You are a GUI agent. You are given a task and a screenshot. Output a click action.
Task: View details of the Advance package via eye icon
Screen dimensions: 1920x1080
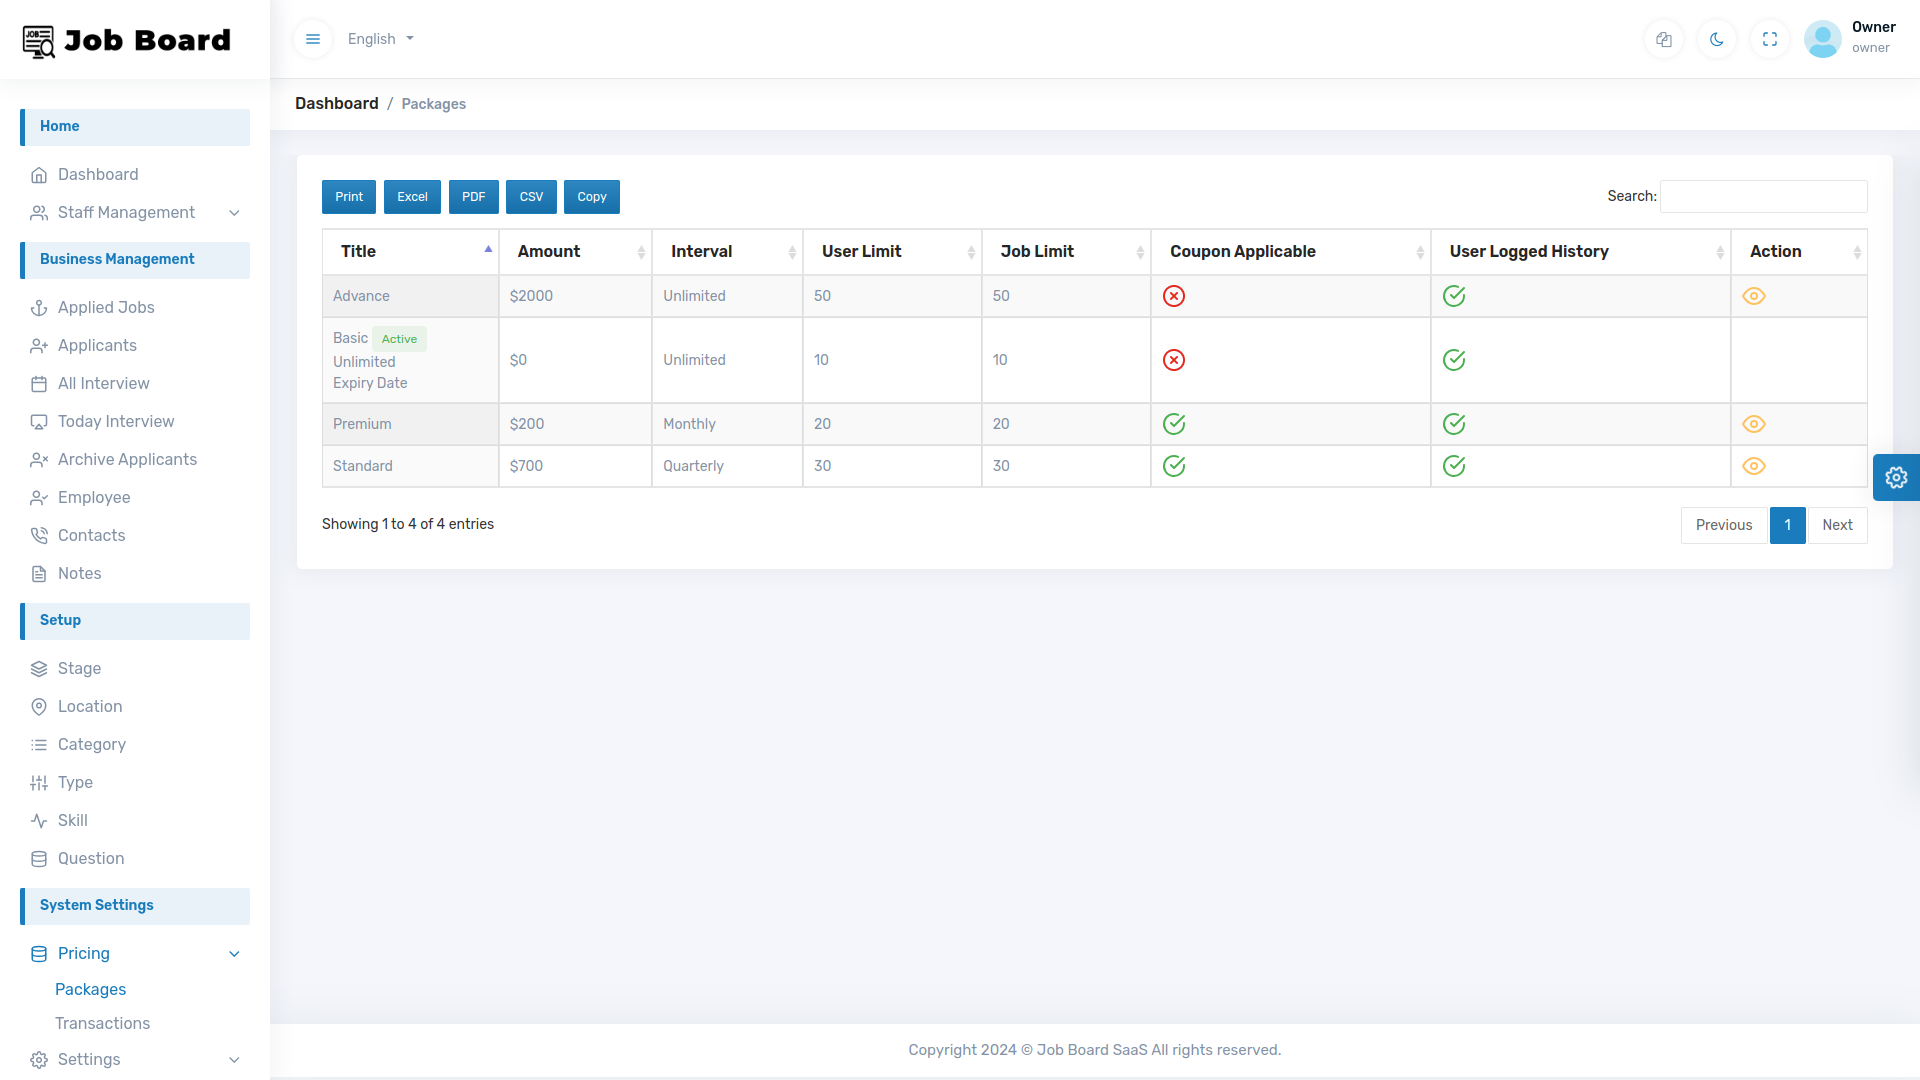click(x=1754, y=296)
